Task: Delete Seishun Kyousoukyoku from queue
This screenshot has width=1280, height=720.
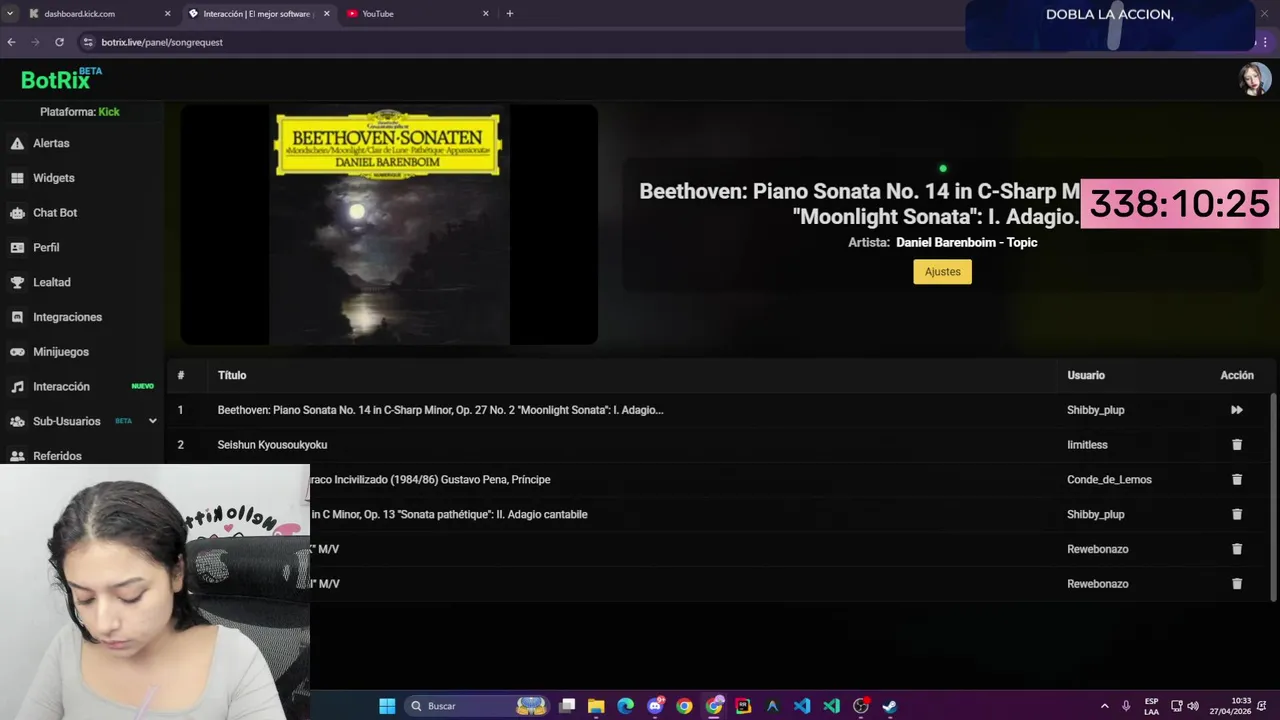Action: (1236, 445)
